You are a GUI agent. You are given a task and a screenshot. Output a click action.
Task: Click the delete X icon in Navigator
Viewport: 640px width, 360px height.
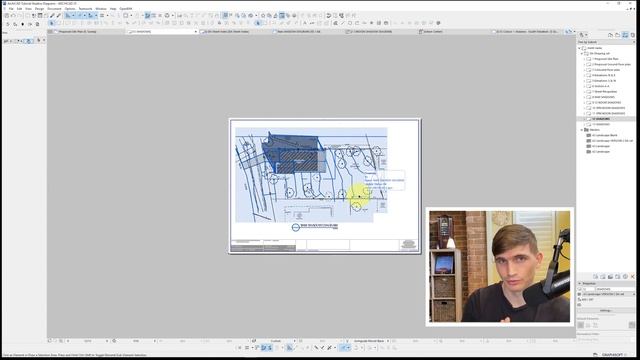pyautogui.click(x=633, y=277)
